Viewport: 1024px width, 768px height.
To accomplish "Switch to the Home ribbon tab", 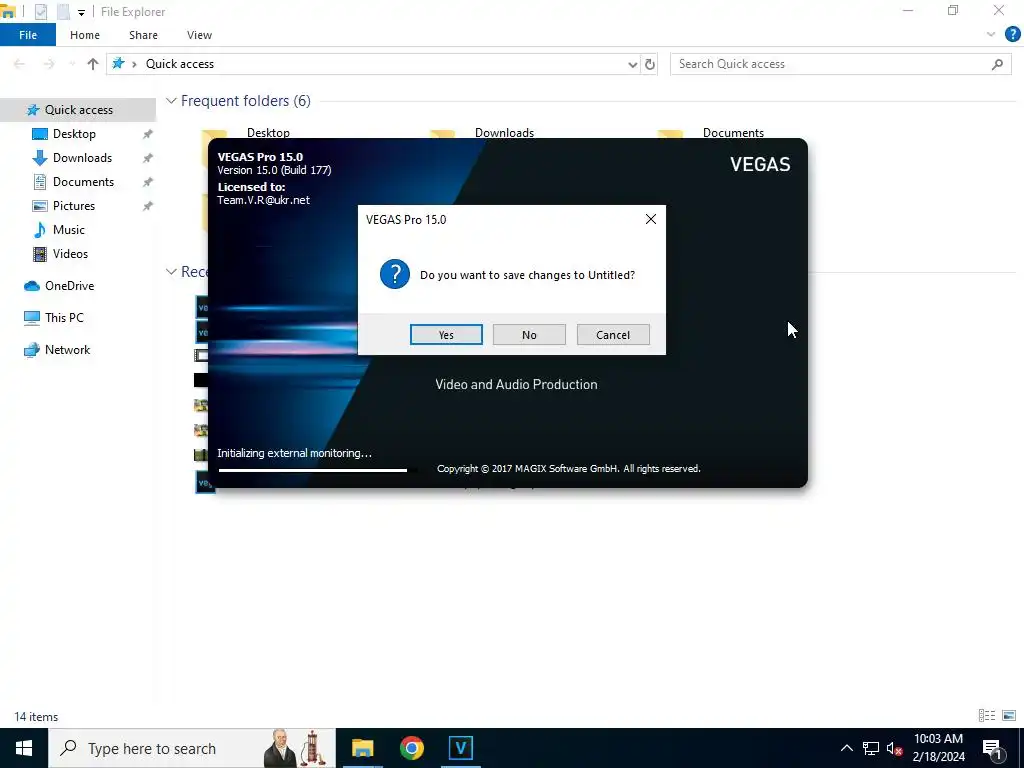I will coord(85,35).
